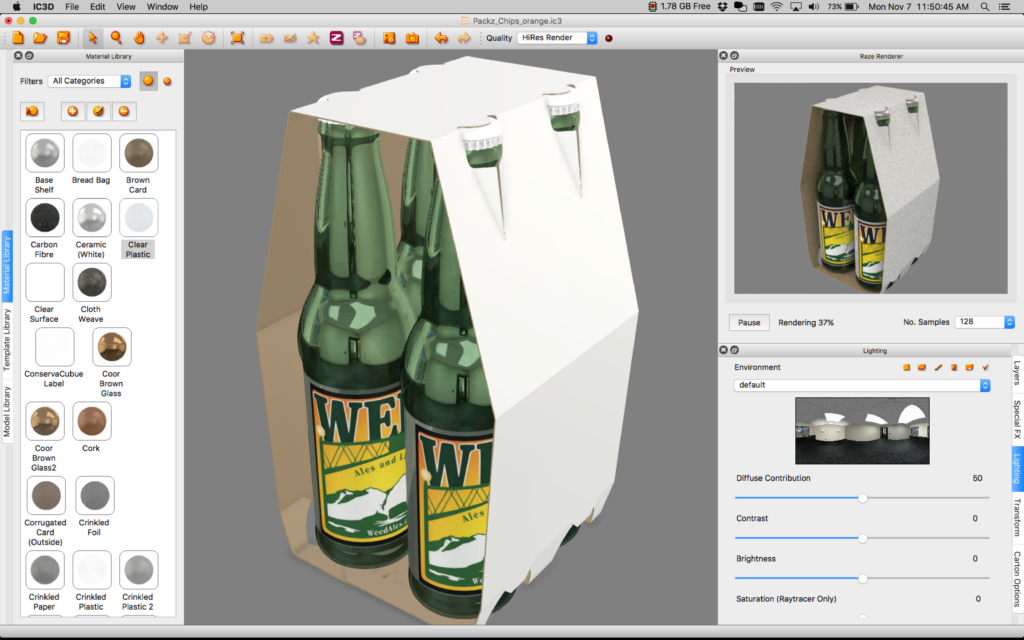Viewport: 1024px width, 640px height.
Task: Activate the hand pan tool
Action: (x=139, y=38)
